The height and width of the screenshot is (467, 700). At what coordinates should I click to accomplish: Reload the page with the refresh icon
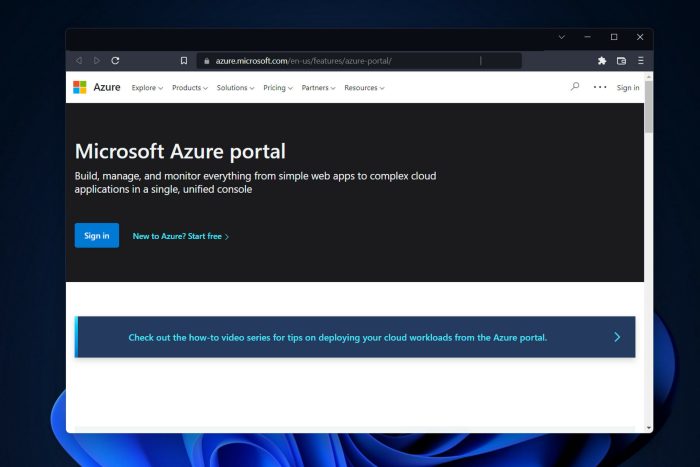pos(115,61)
